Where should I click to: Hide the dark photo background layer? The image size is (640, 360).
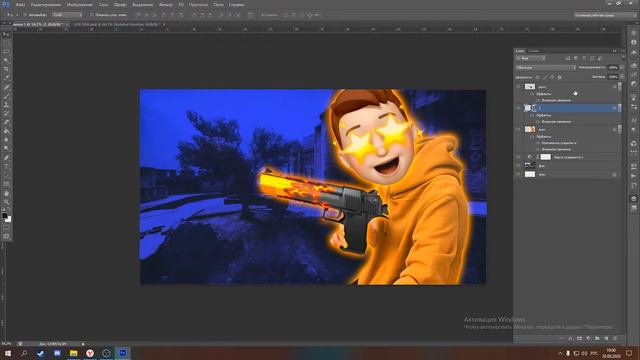click(x=518, y=166)
